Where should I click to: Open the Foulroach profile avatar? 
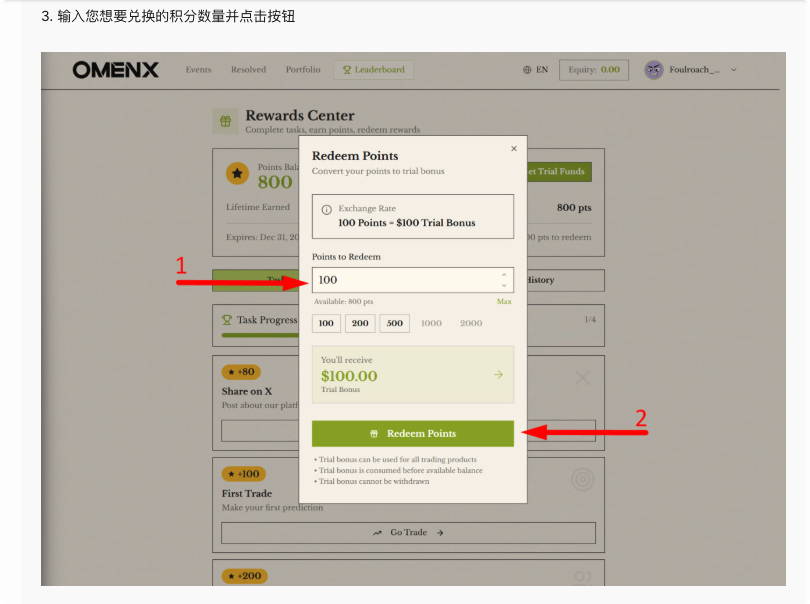tap(653, 70)
